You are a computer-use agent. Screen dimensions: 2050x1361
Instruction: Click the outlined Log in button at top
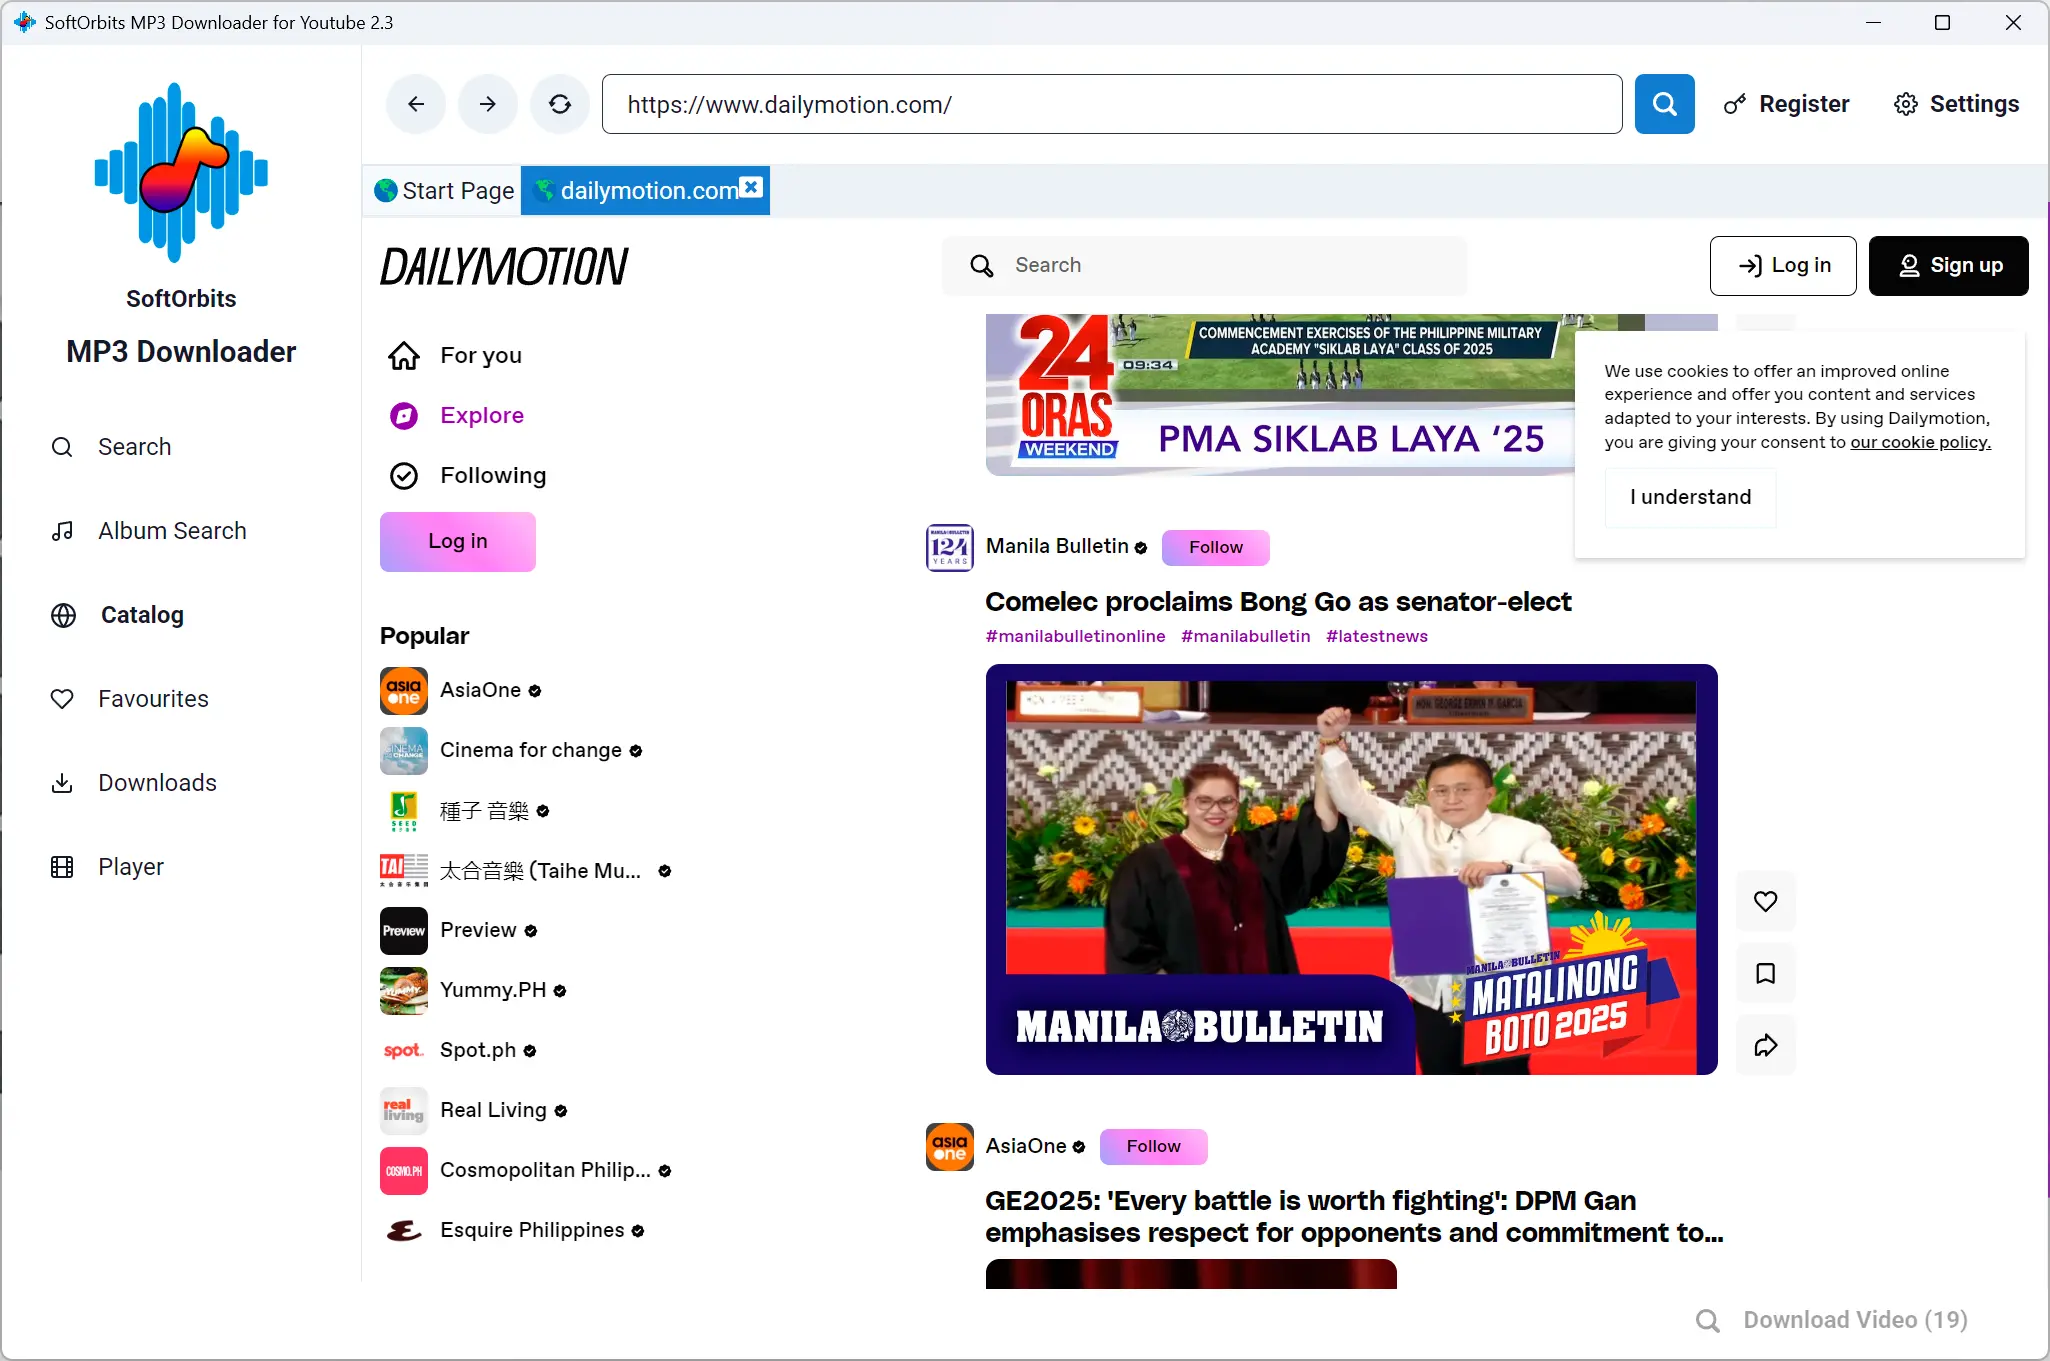coord(1783,266)
